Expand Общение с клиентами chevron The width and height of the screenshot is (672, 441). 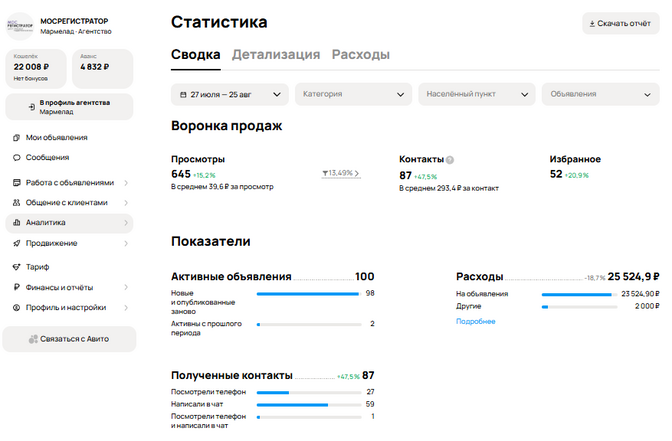pyautogui.click(x=126, y=203)
